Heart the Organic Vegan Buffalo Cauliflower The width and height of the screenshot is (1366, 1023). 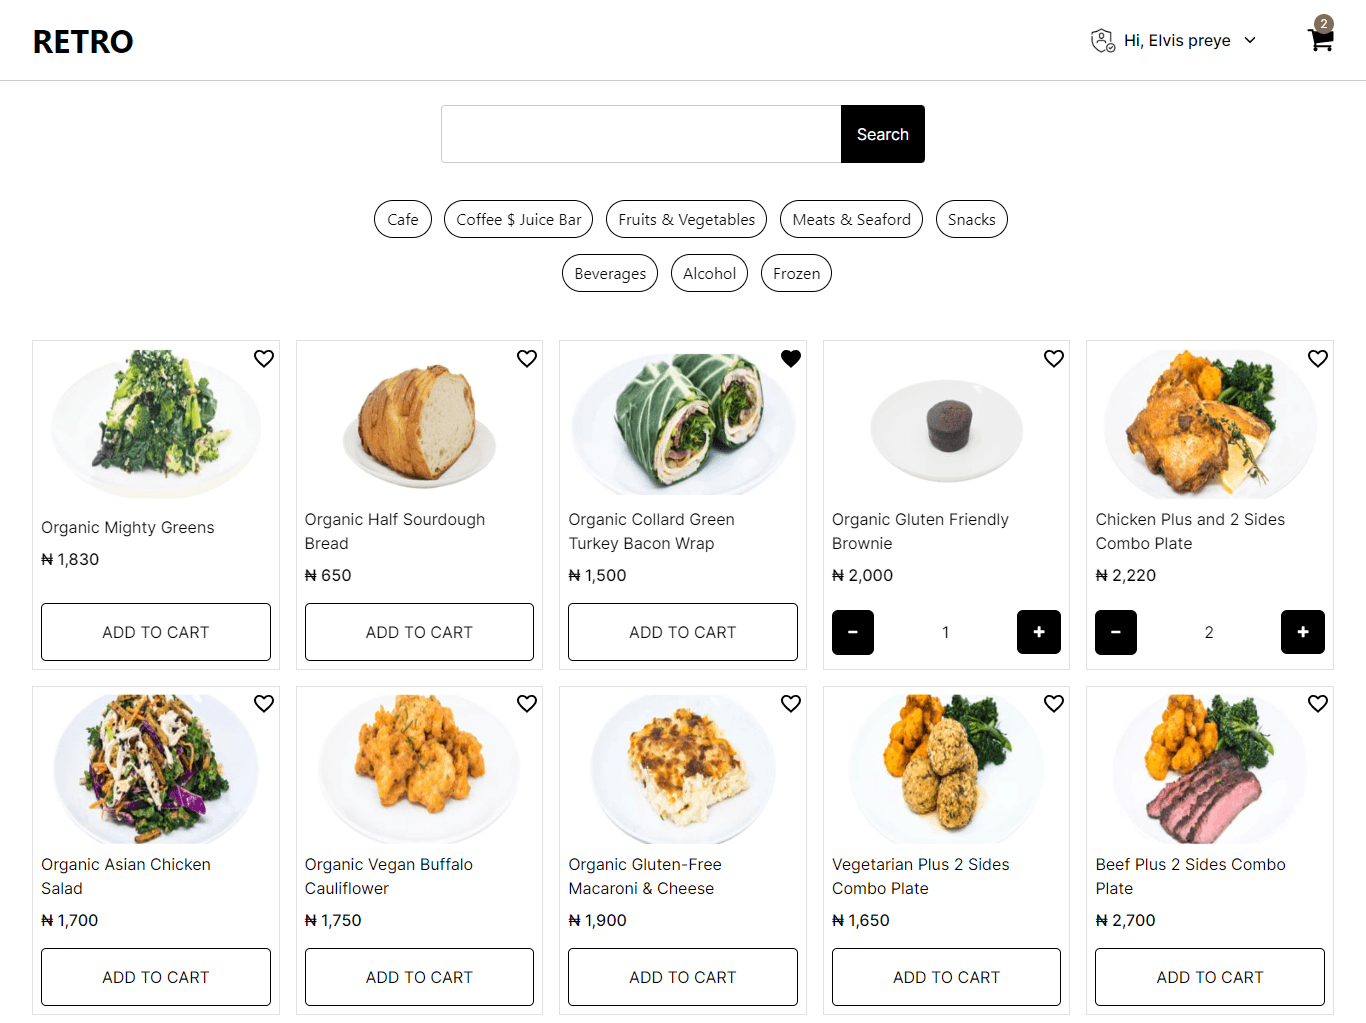527,703
